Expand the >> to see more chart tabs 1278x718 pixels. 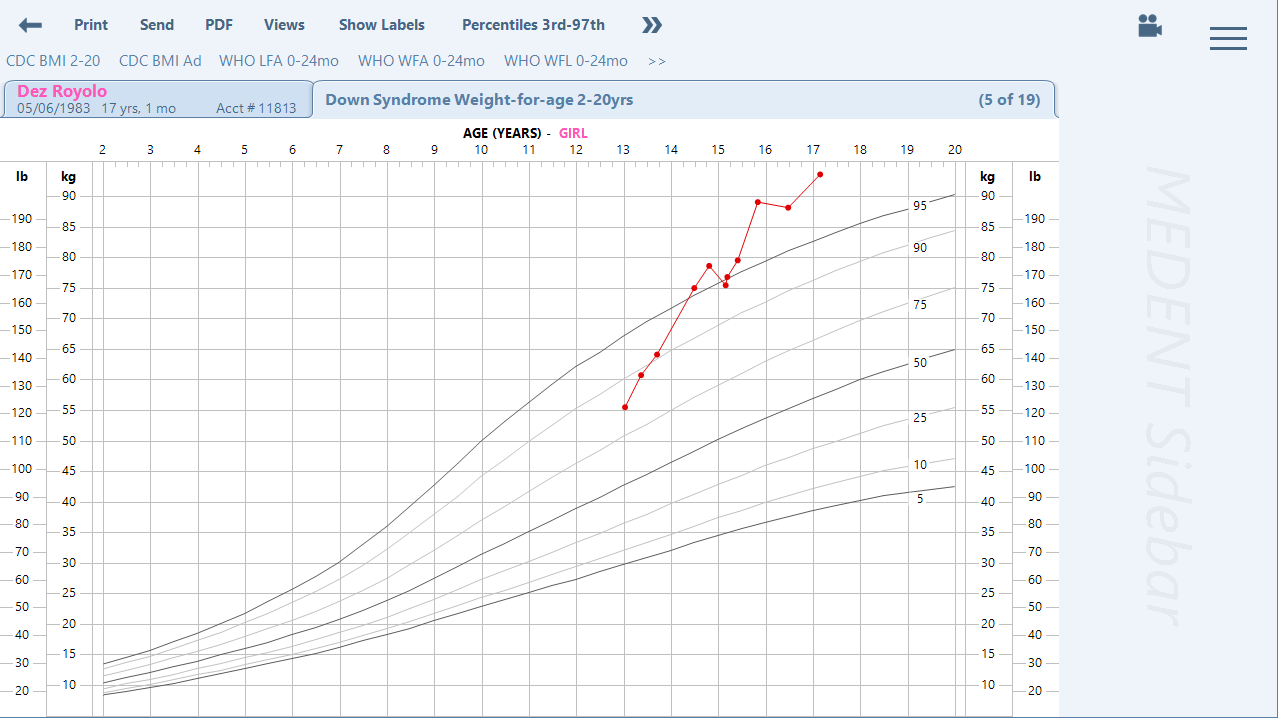pyautogui.click(x=657, y=61)
